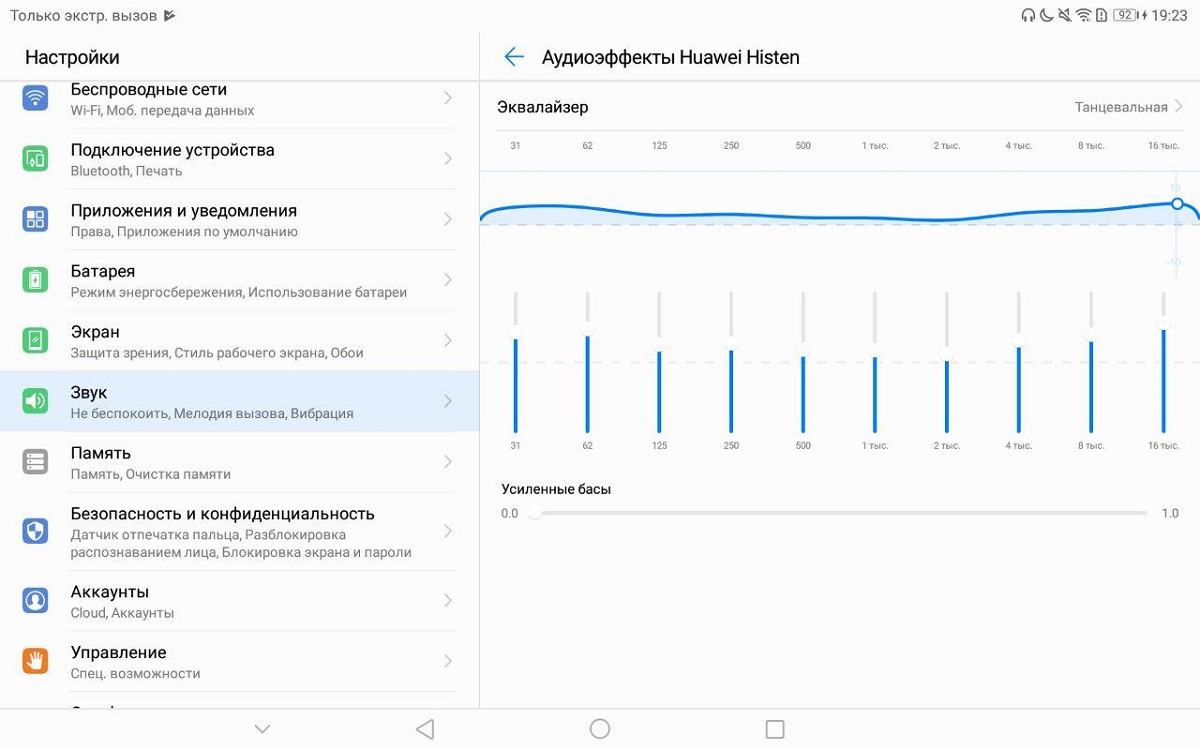Expand Аккаунты row chevron

click(447, 600)
